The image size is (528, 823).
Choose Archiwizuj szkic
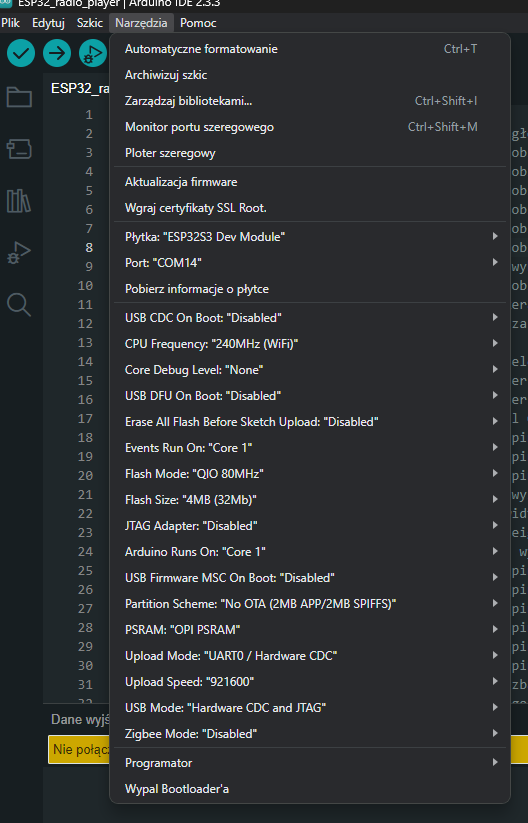pos(310,75)
